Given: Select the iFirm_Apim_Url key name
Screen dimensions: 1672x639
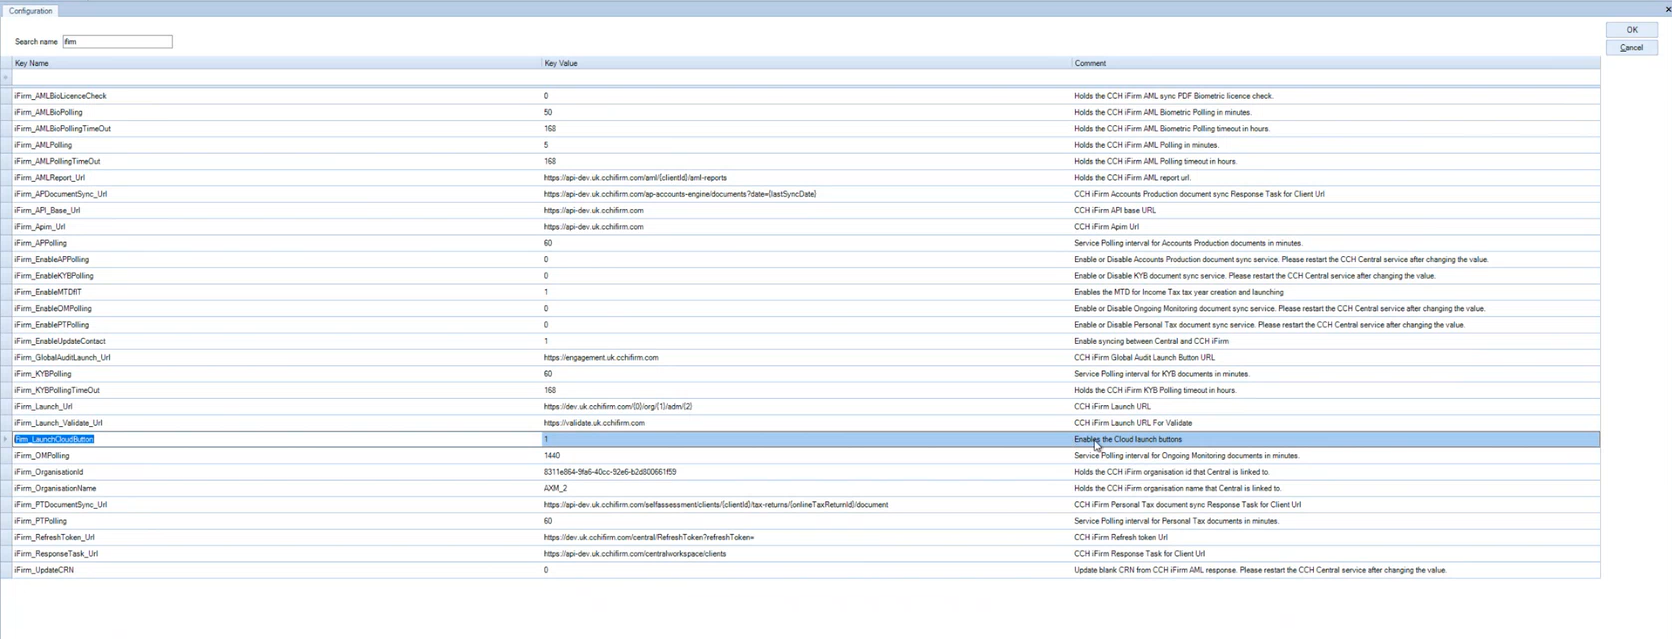Looking at the screenshot, I should [40, 227].
